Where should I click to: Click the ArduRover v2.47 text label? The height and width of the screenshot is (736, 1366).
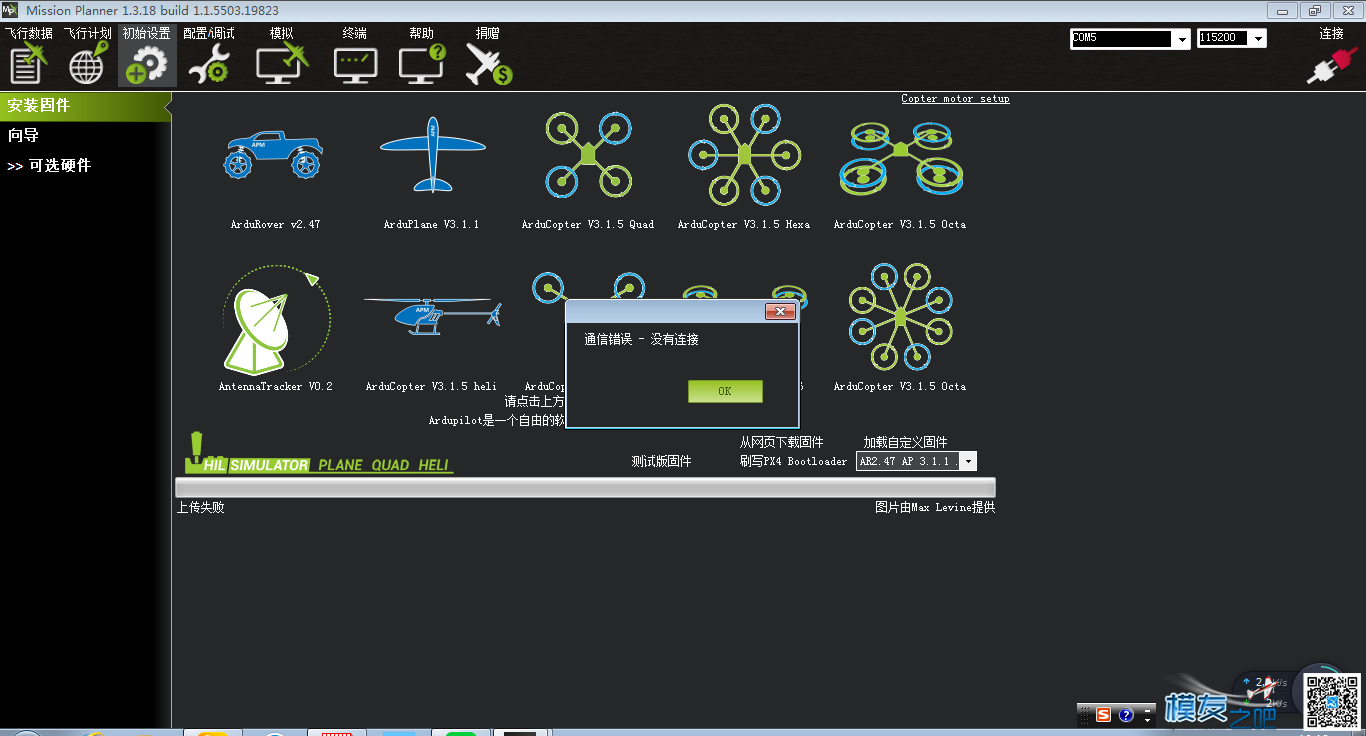[x=275, y=225]
